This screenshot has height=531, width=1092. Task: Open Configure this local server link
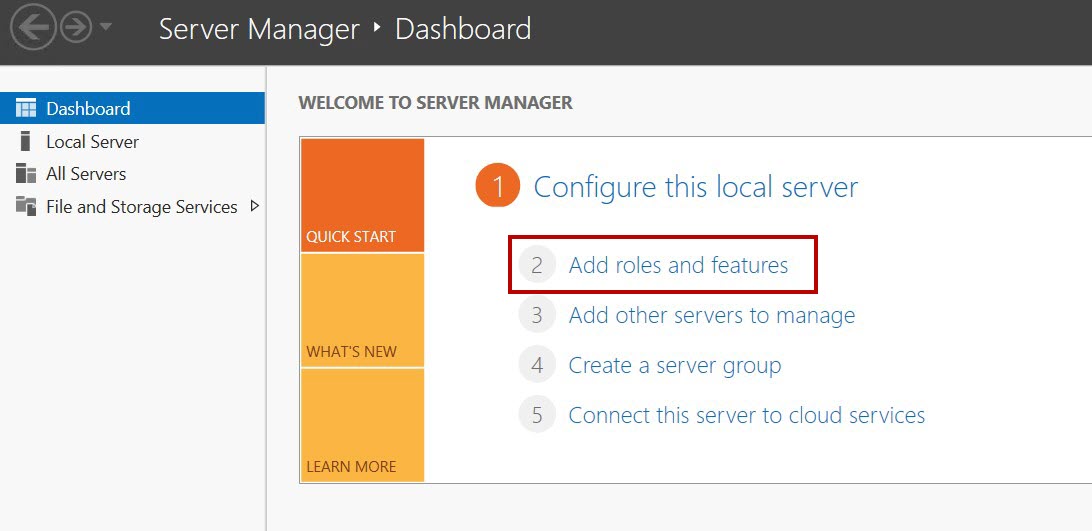[x=696, y=187]
